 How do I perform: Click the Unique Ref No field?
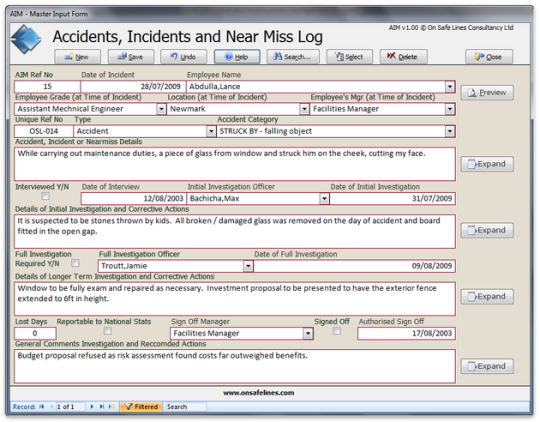[x=44, y=131]
